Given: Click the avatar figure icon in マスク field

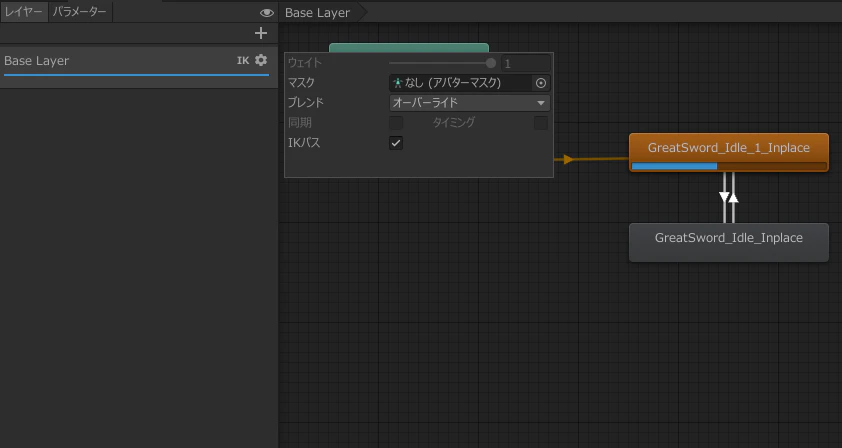Looking at the screenshot, I should (397, 83).
